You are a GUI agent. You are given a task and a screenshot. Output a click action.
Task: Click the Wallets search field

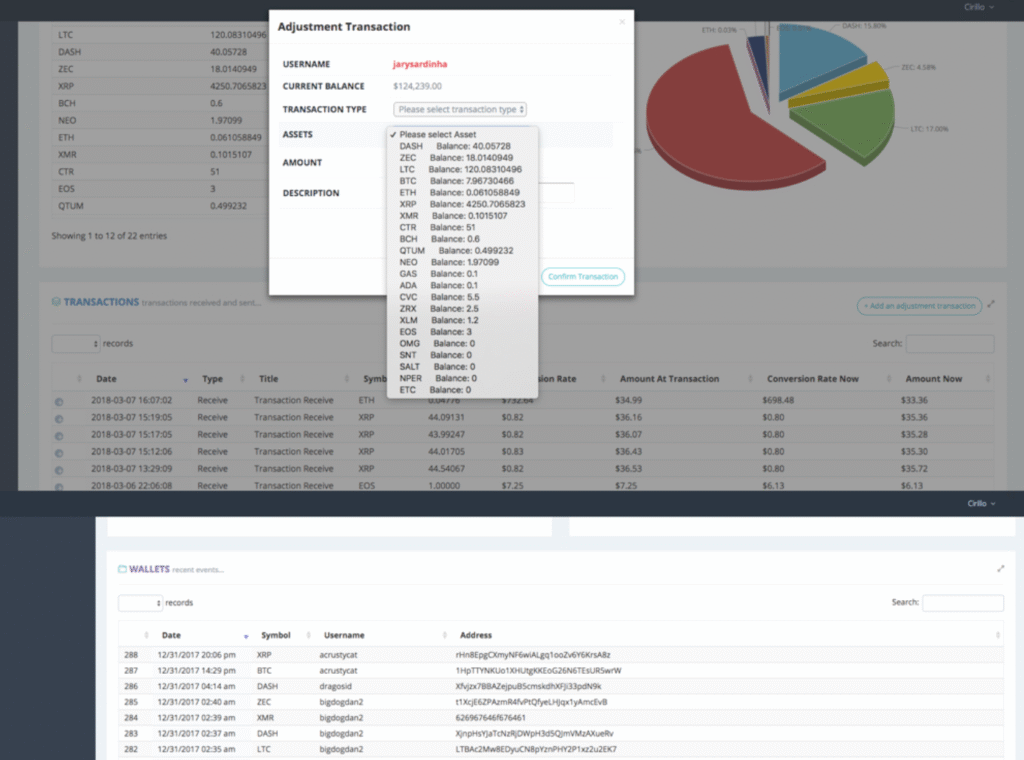(x=962, y=604)
